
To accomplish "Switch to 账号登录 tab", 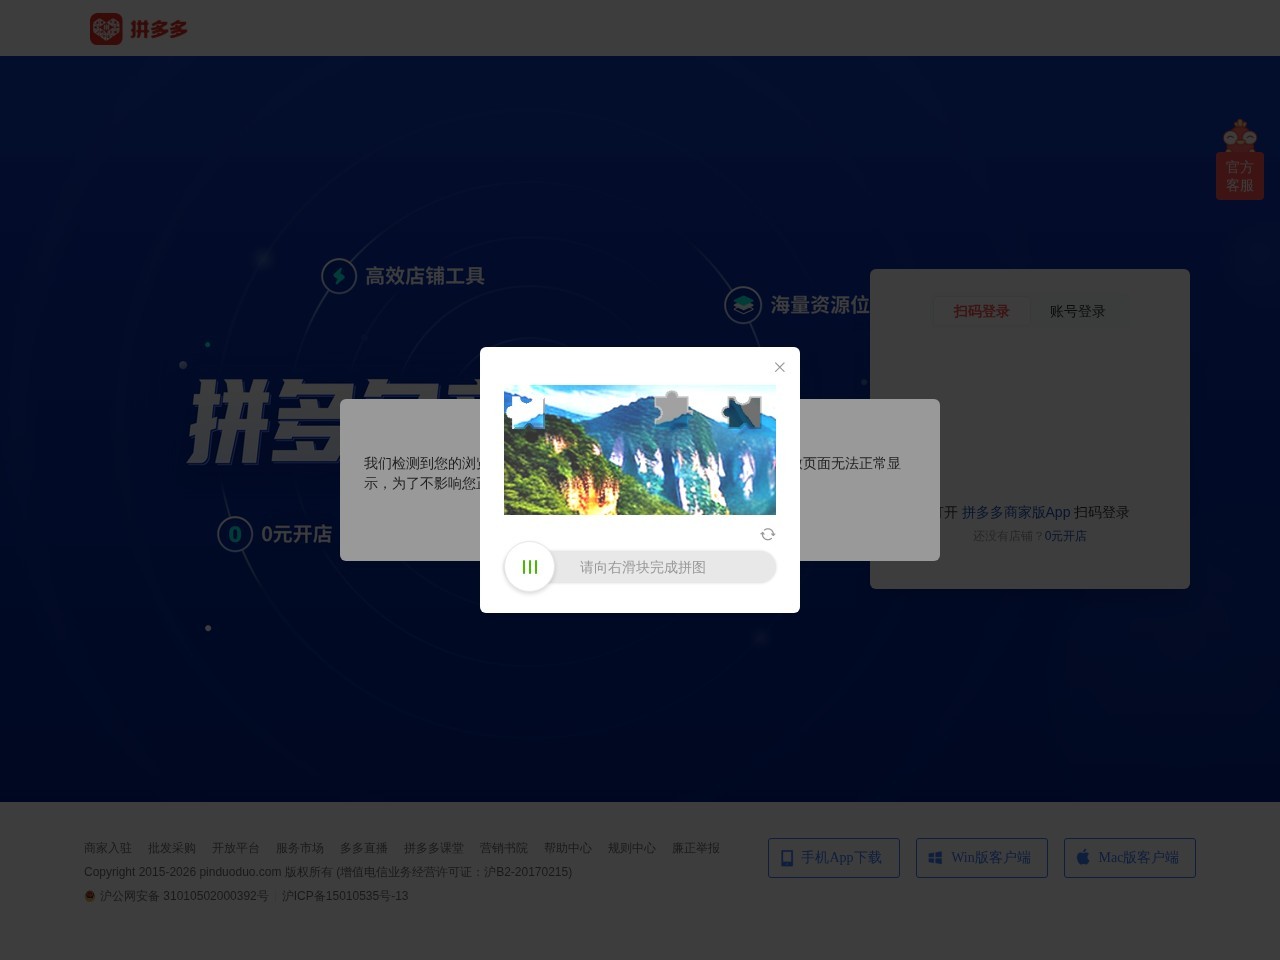I will 1078,311.
